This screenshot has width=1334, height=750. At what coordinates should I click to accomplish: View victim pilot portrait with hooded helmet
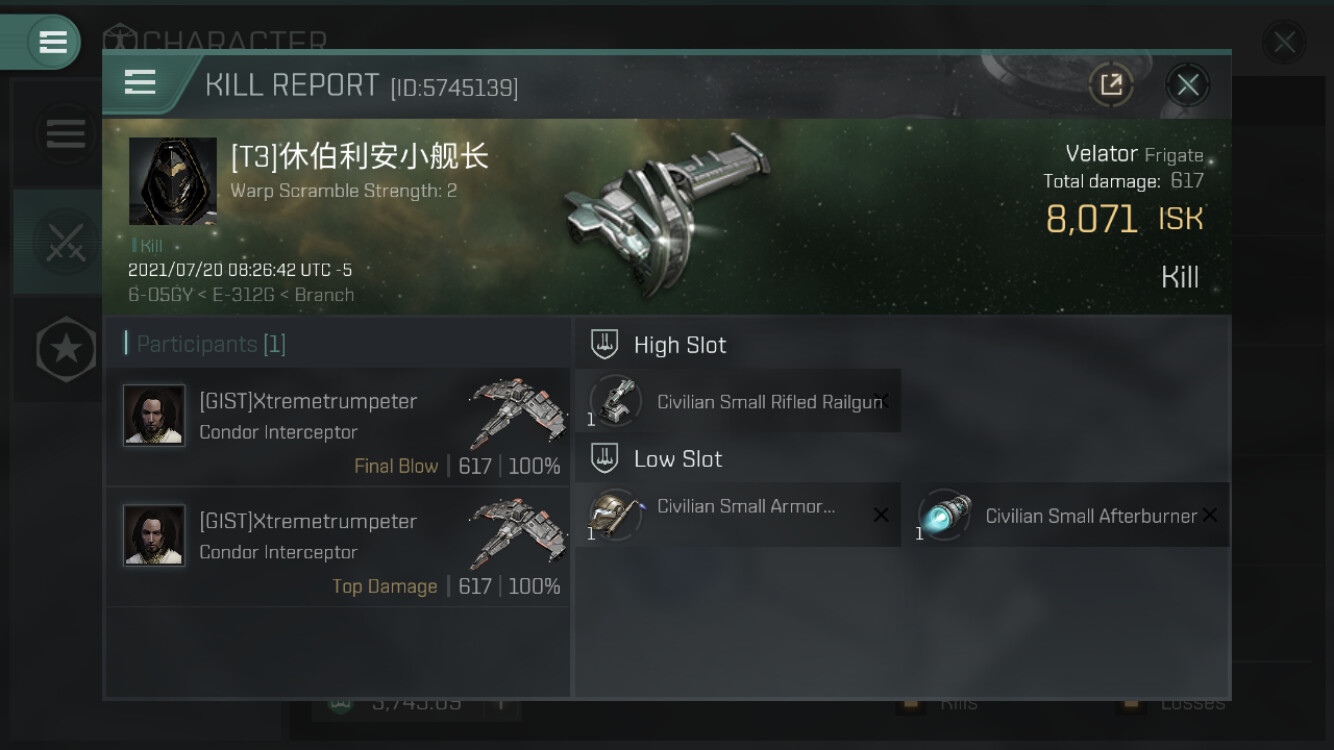coord(173,181)
